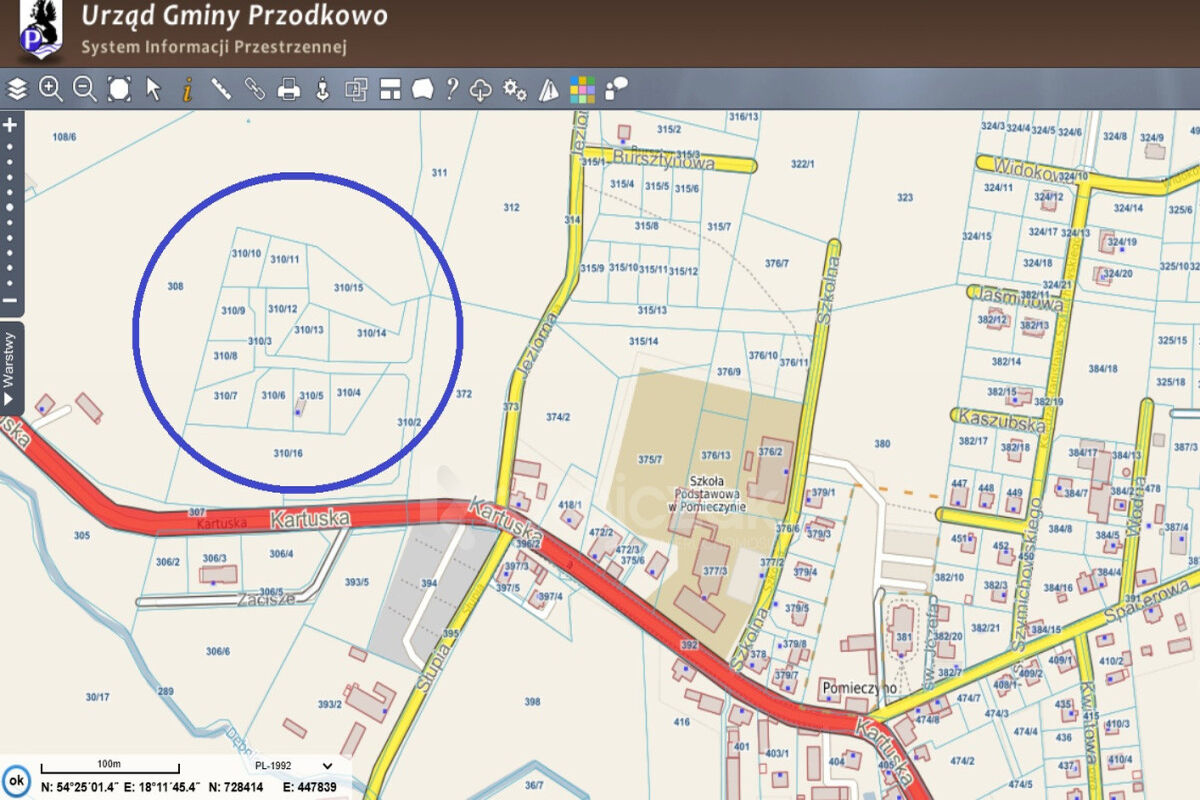1200x800 pixels.
Task: Click the minus zoom control on the left
Action: tap(10, 298)
